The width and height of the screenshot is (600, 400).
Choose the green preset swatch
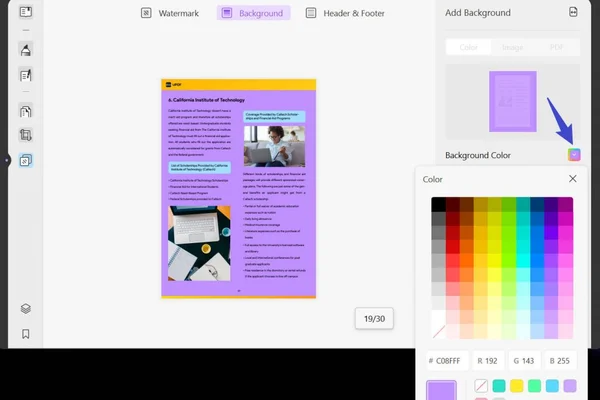click(535, 386)
